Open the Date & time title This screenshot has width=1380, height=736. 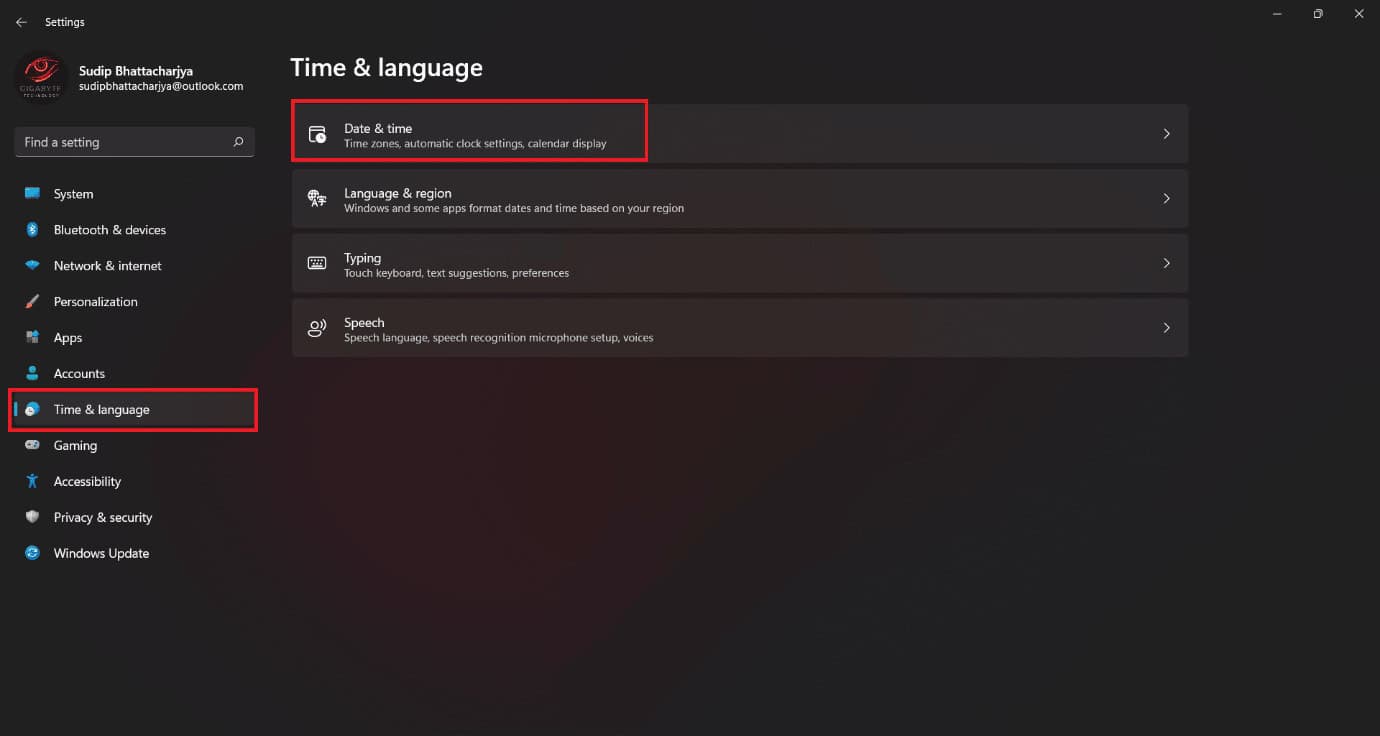point(378,128)
